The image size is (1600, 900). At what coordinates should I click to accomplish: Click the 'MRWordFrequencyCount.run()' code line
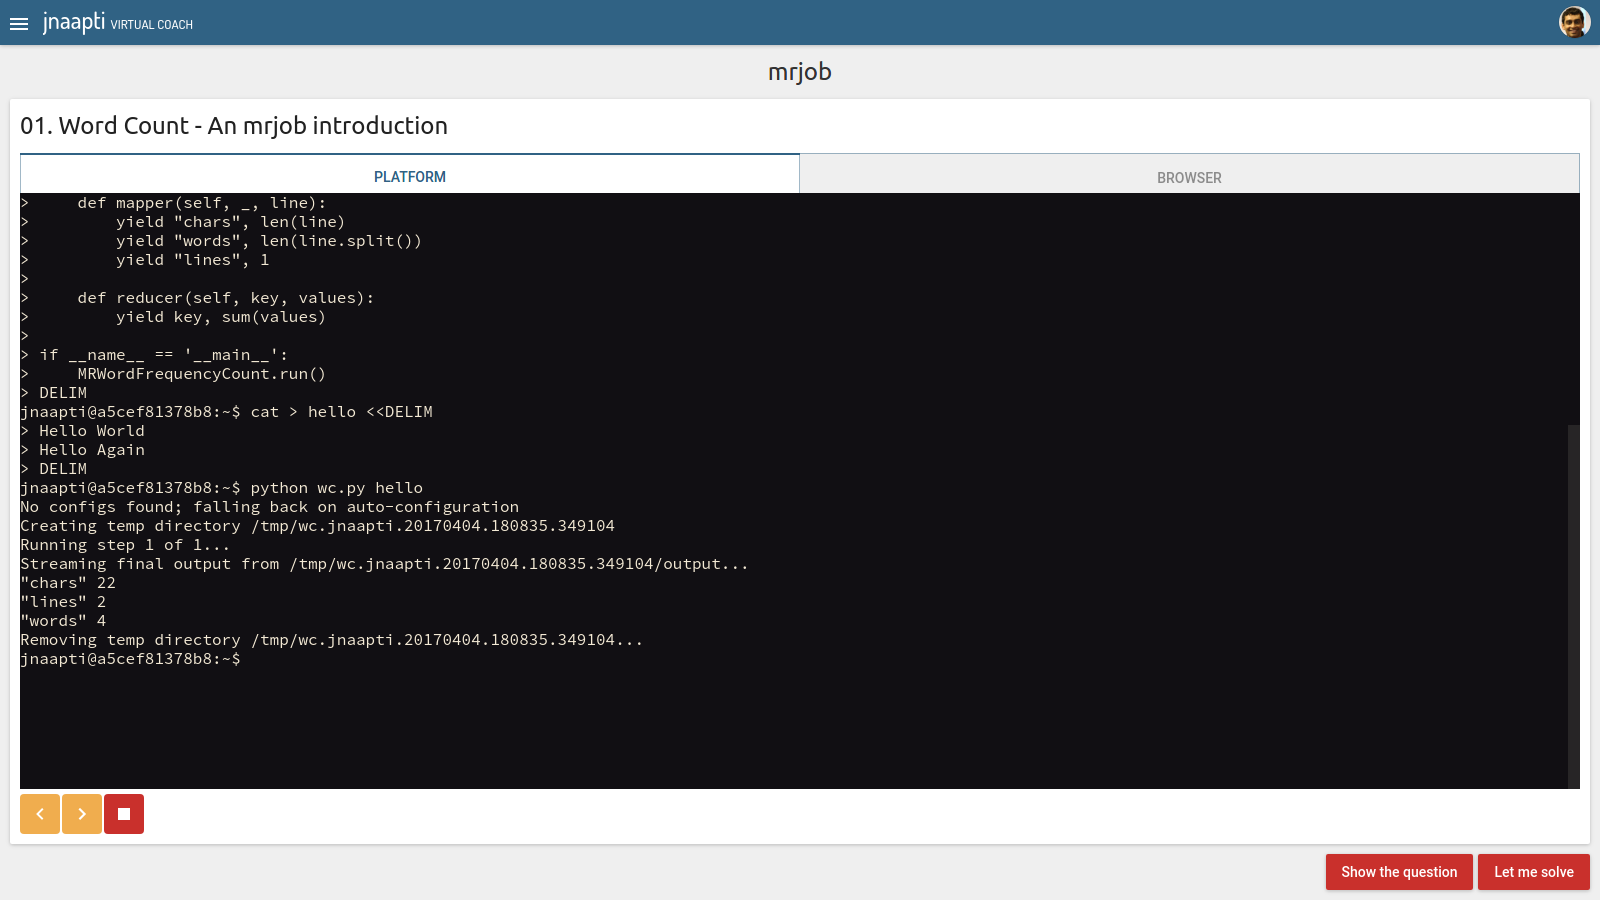pyautogui.click(x=202, y=374)
